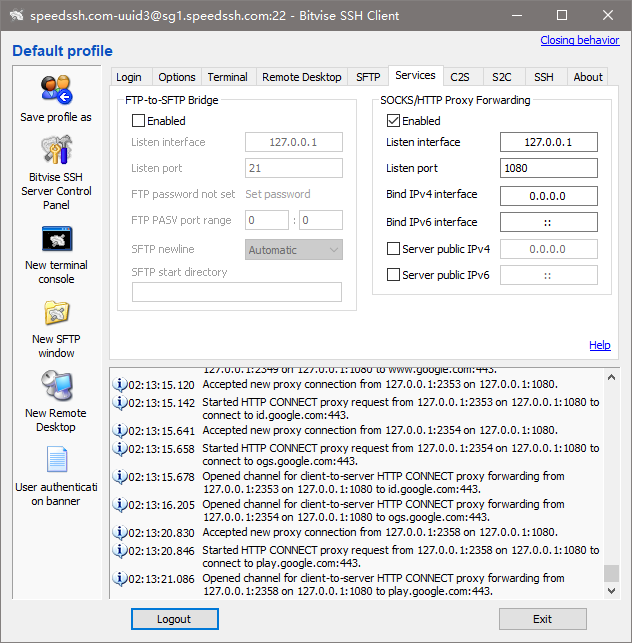The height and width of the screenshot is (643, 632).
Task: Click info icon of 02:13:15.120 log entry
Action: pyautogui.click(x=119, y=384)
